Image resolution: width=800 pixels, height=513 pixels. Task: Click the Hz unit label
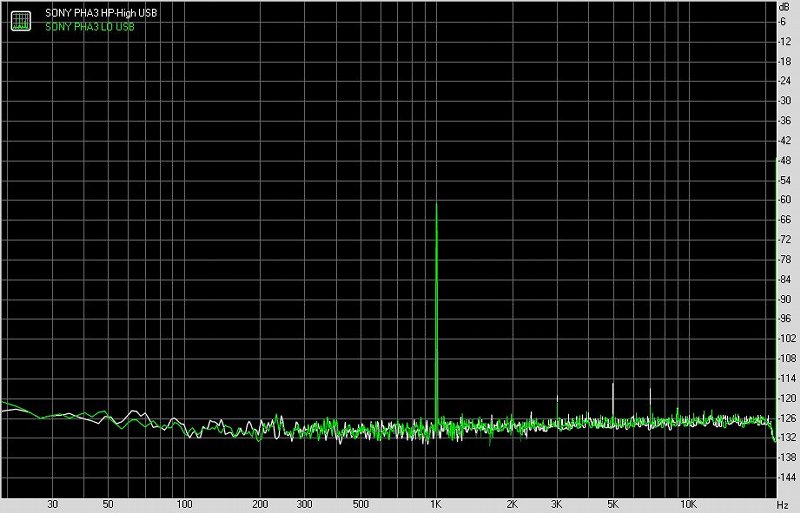click(x=782, y=505)
